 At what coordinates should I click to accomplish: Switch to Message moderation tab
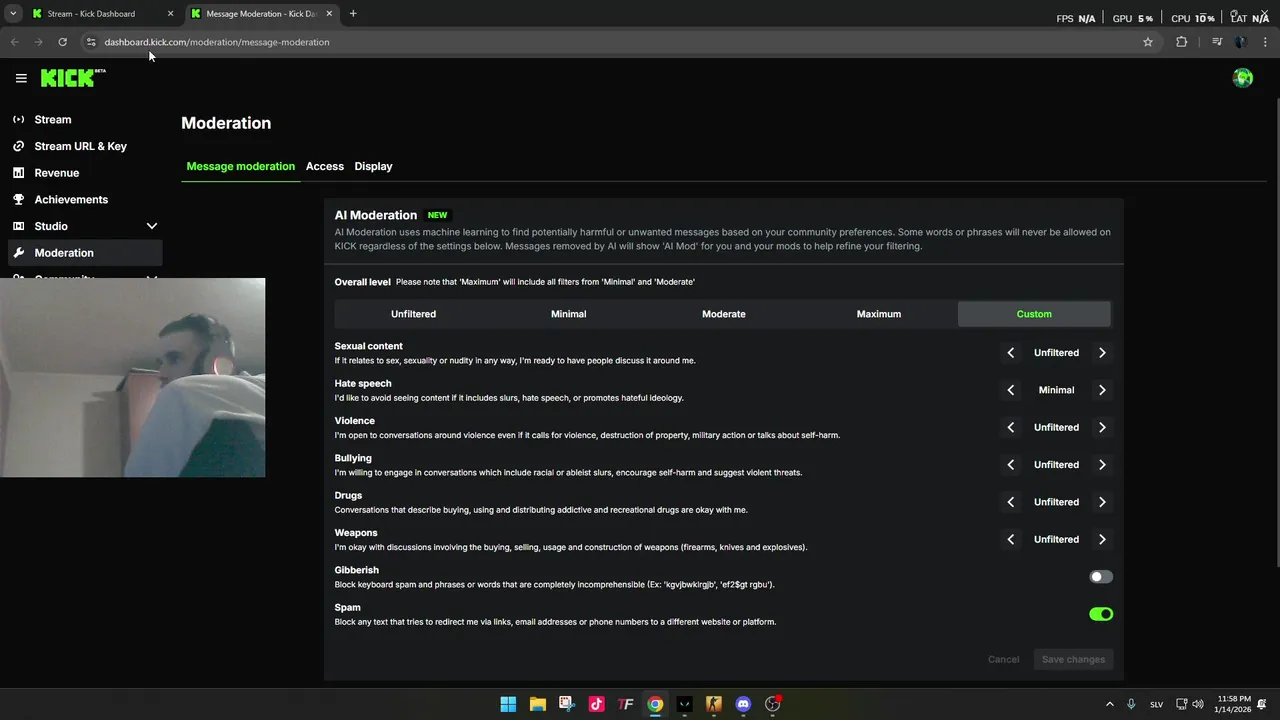241,166
